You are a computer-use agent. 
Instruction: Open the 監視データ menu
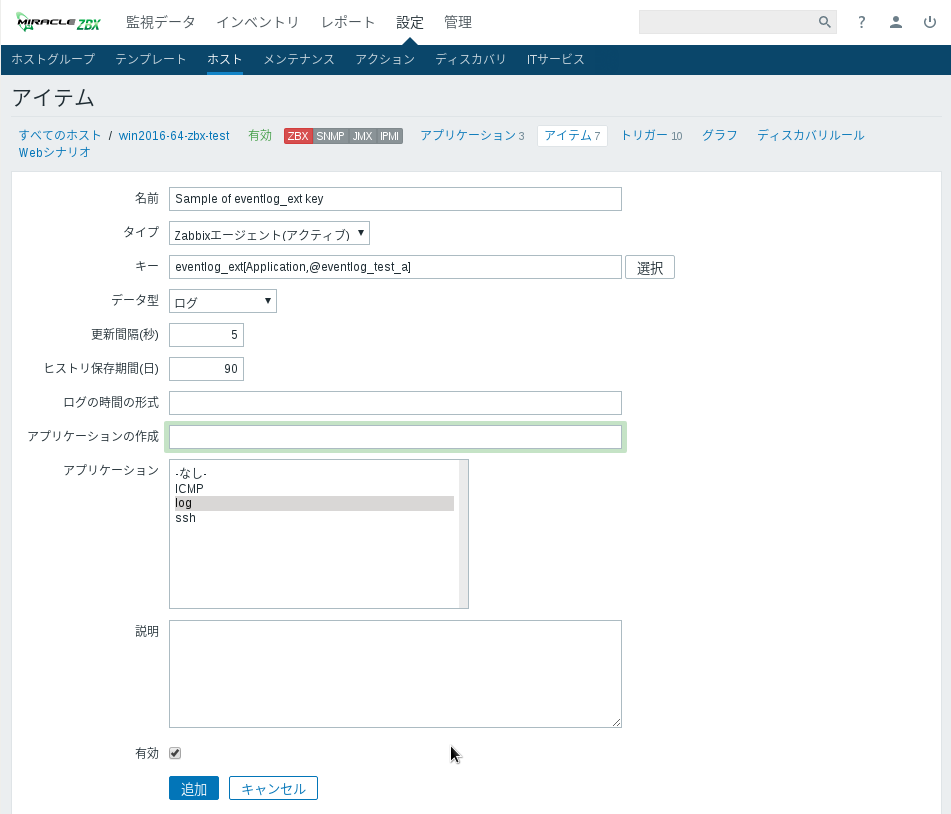[161, 22]
